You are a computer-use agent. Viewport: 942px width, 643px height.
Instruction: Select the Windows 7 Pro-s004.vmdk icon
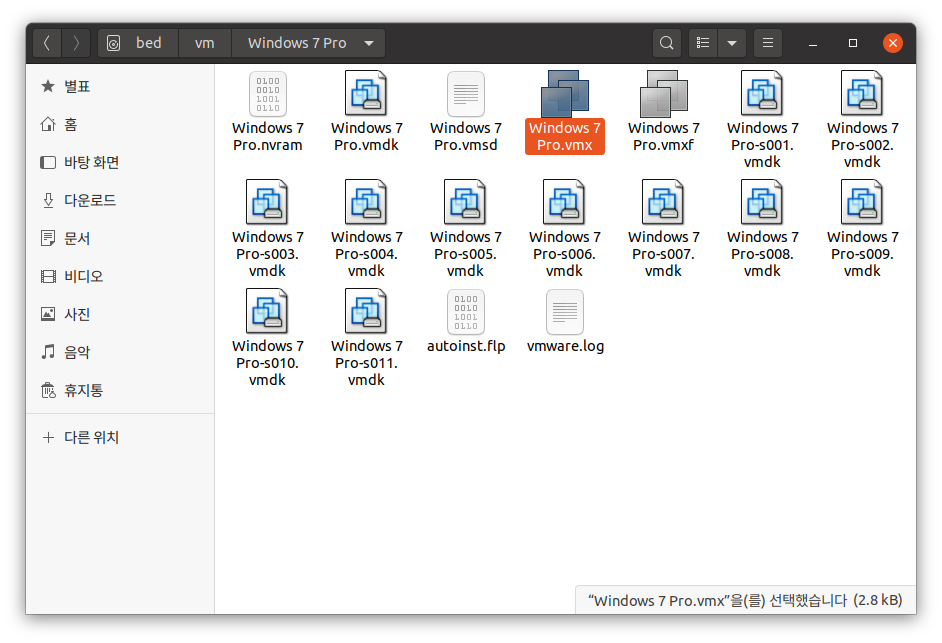pos(366,202)
